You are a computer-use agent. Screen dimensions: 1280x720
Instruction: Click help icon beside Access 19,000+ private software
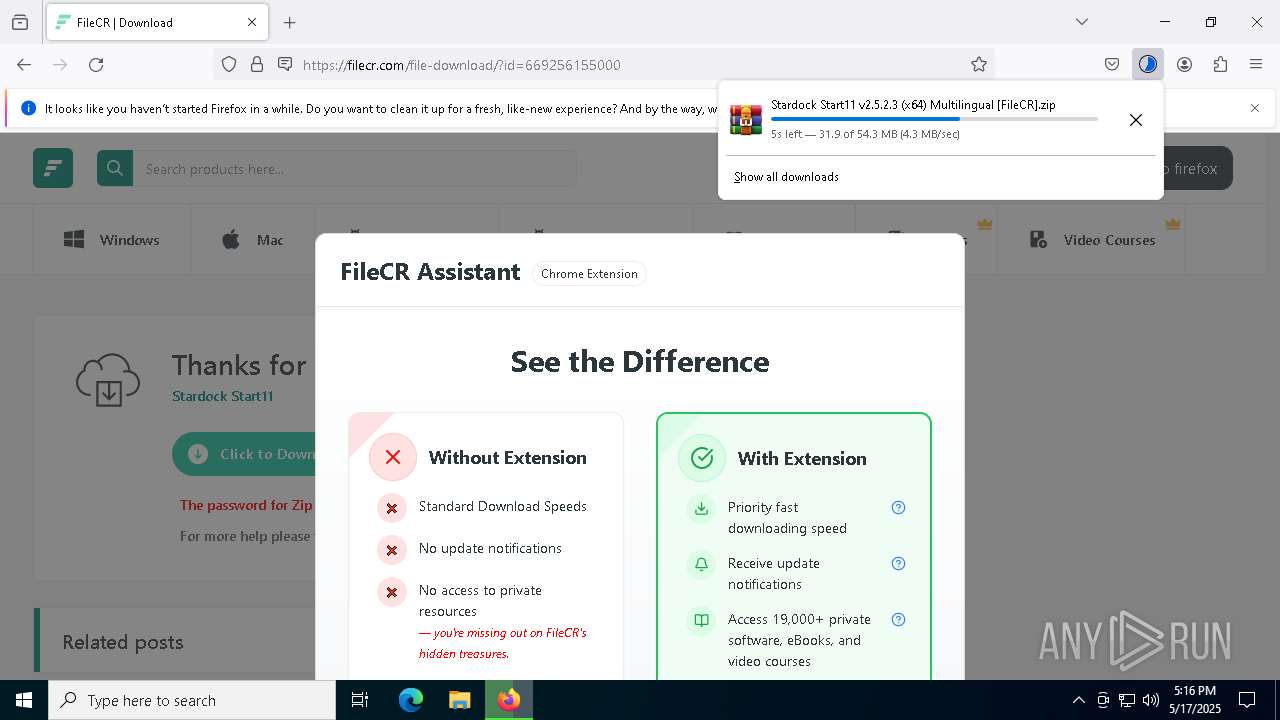pyautogui.click(x=898, y=619)
